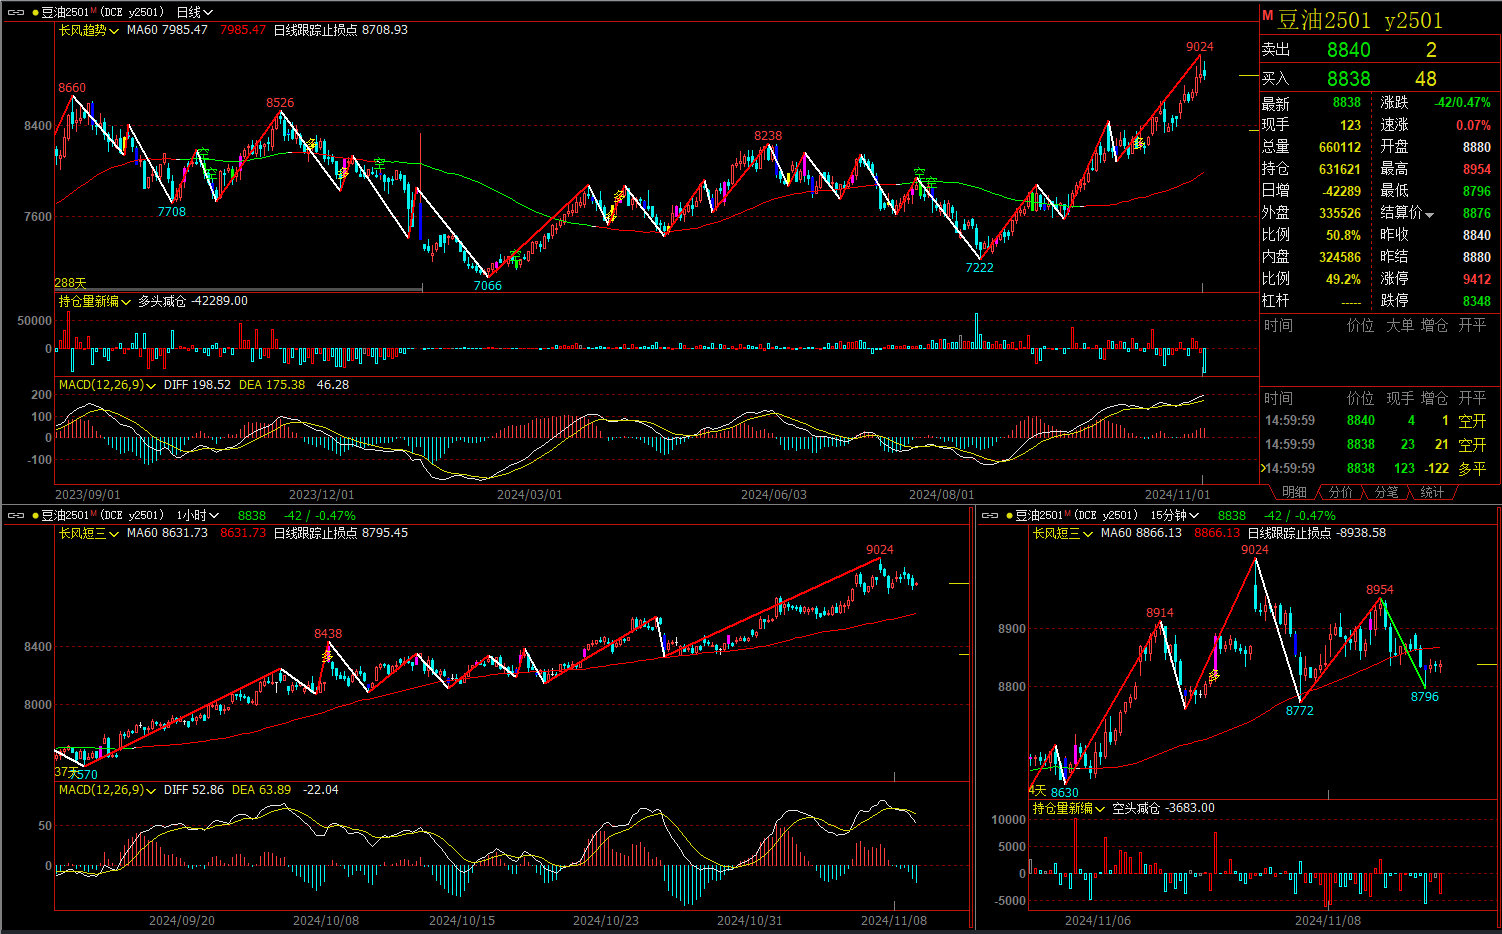The width and height of the screenshot is (1502, 934).
Task: Click yellow dot marker in 15-minute chart header
Action: coord(1010,516)
